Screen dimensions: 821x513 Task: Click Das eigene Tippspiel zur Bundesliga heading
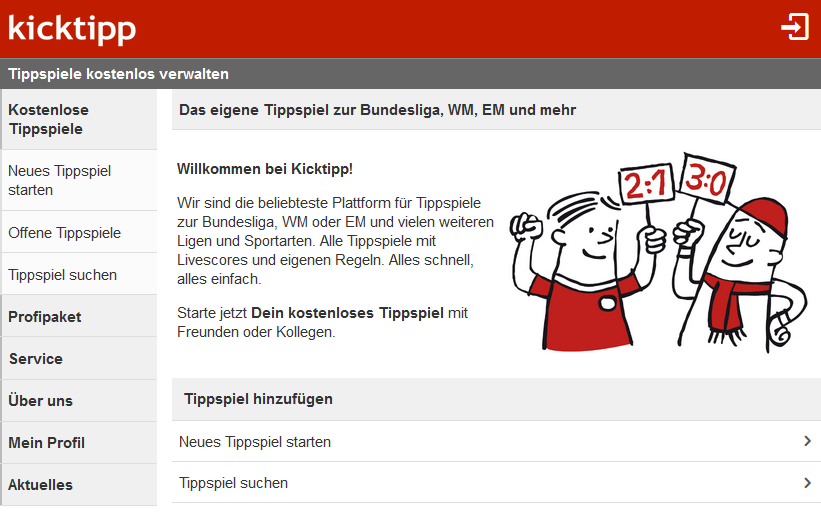click(378, 110)
